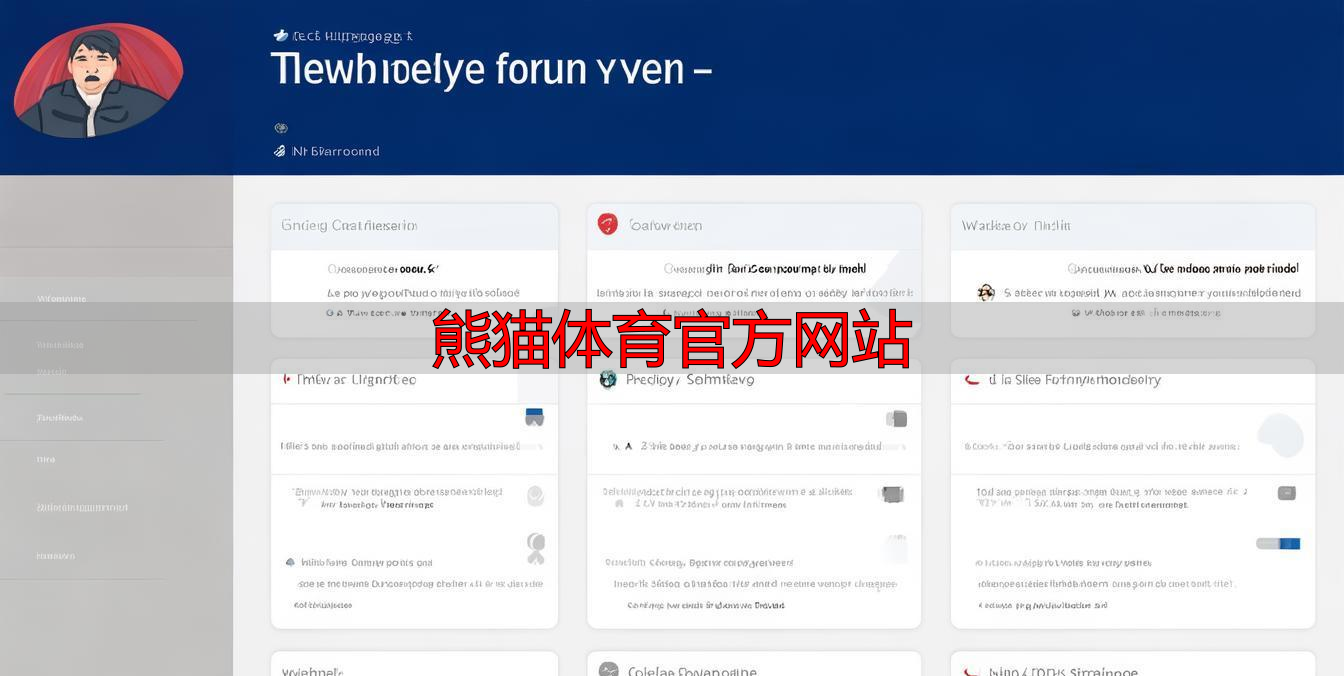
Task: Select the globe icon next to Predloy Sohmtavg
Action: (x=607, y=380)
